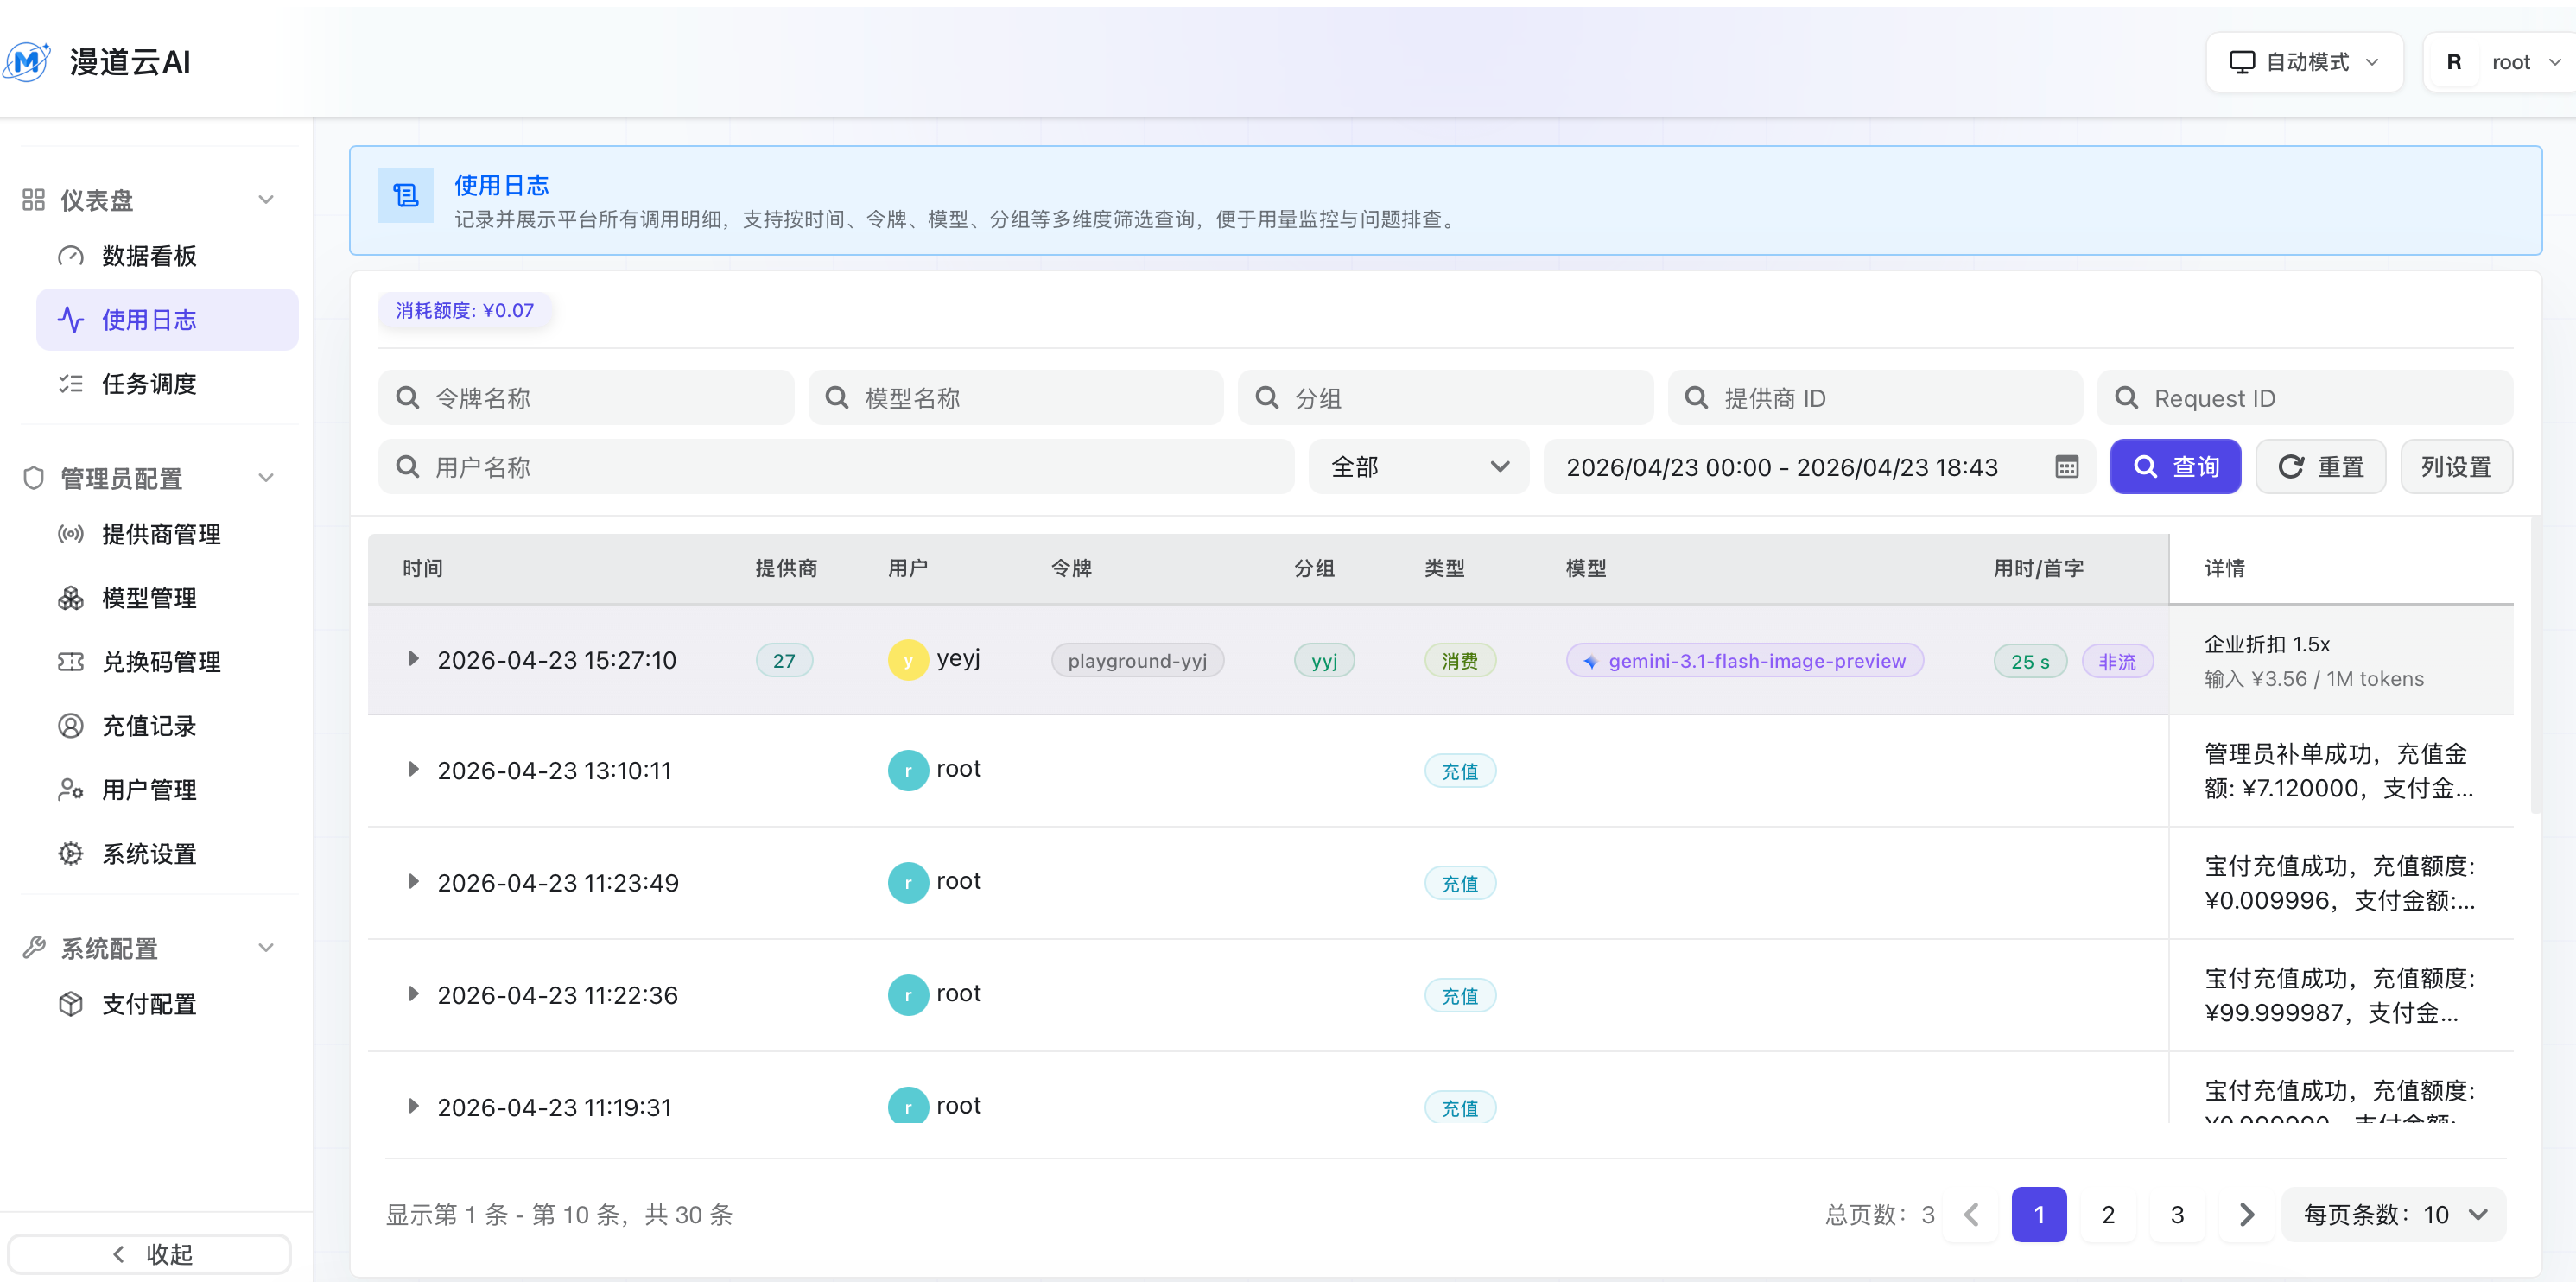
Task: Click the 管理员配置 shield icon
Action: [x=34, y=478]
